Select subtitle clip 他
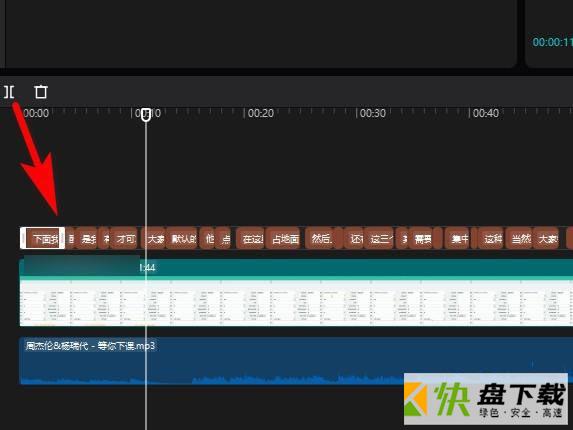Screen dimensions: 573x430 208,239
